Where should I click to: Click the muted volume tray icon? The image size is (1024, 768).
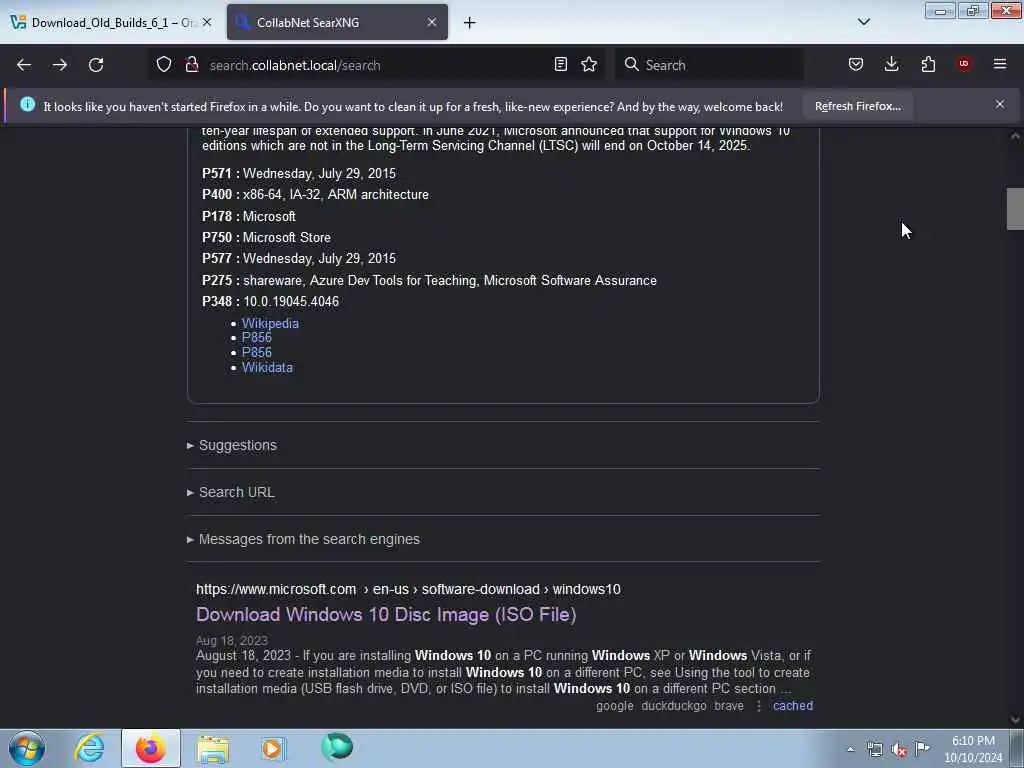coord(899,750)
